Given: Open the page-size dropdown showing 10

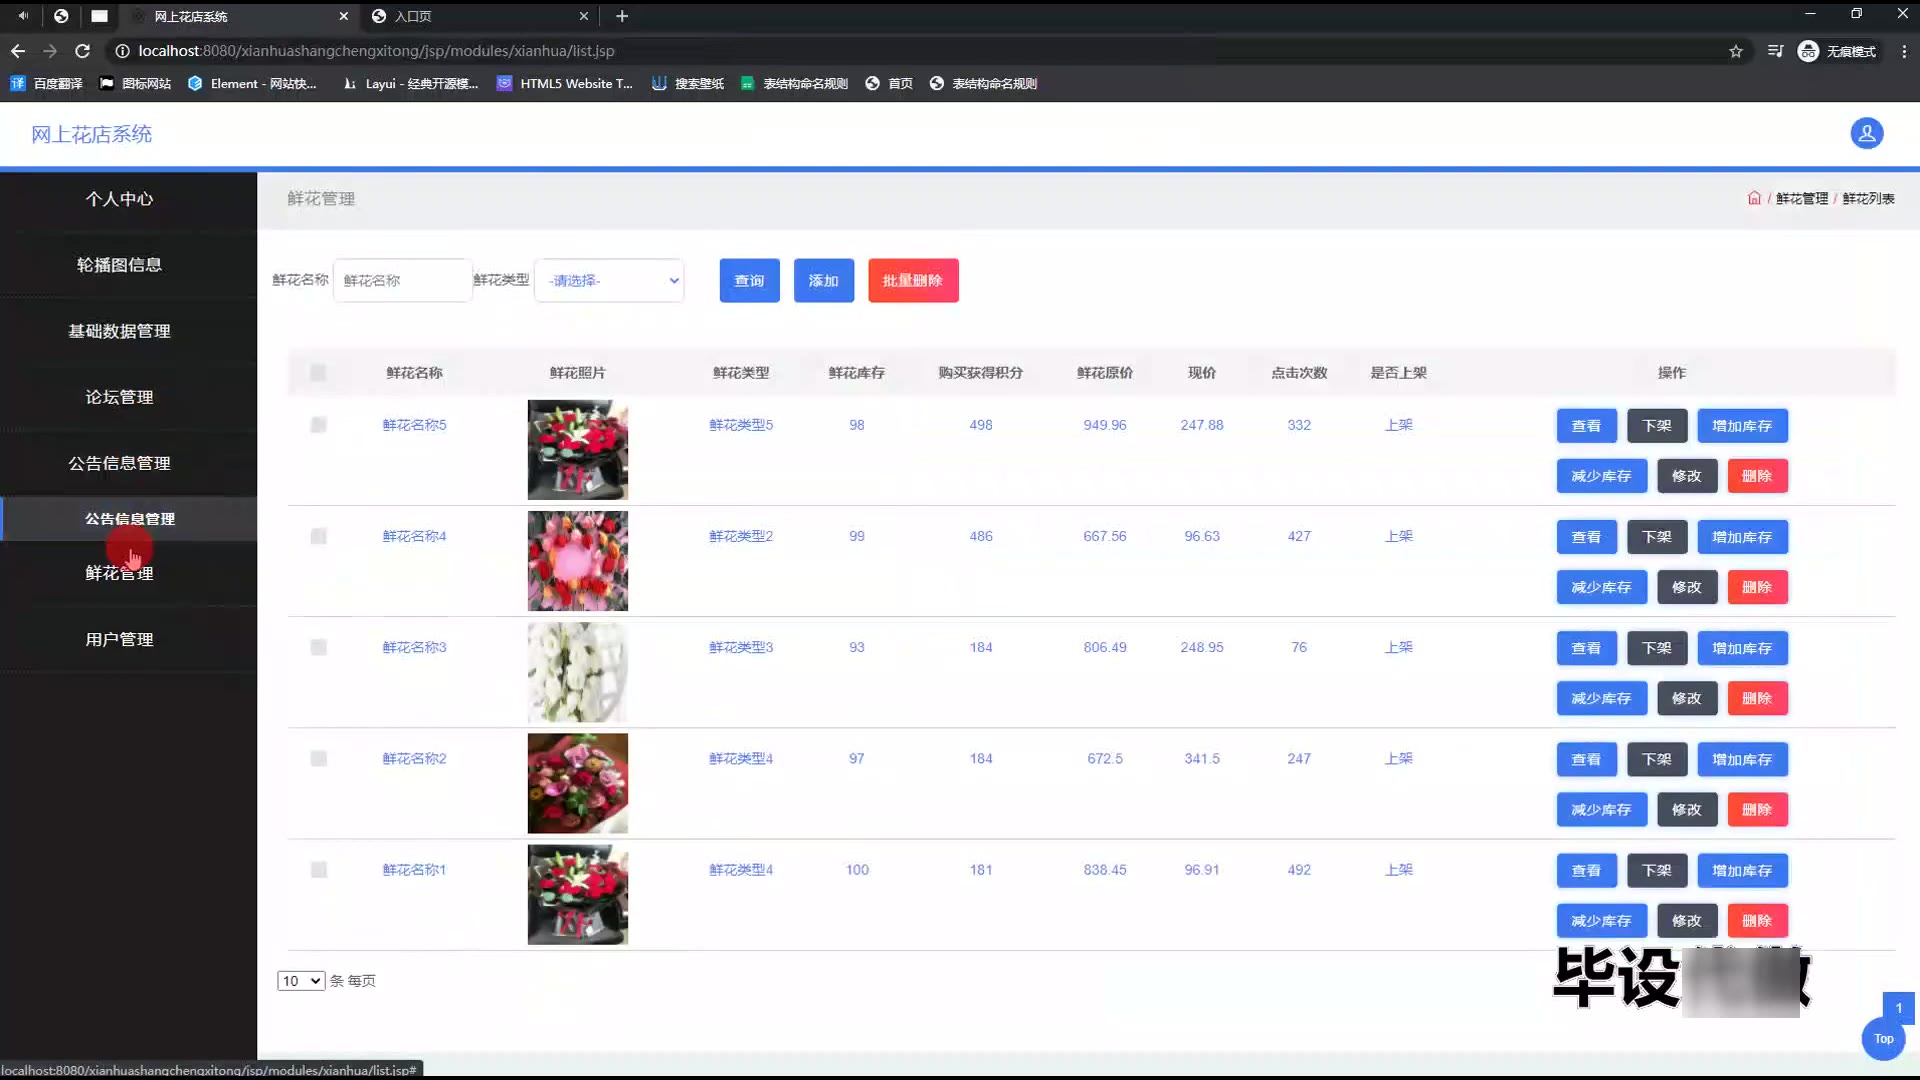Looking at the screenshot, I should [301, 981].
